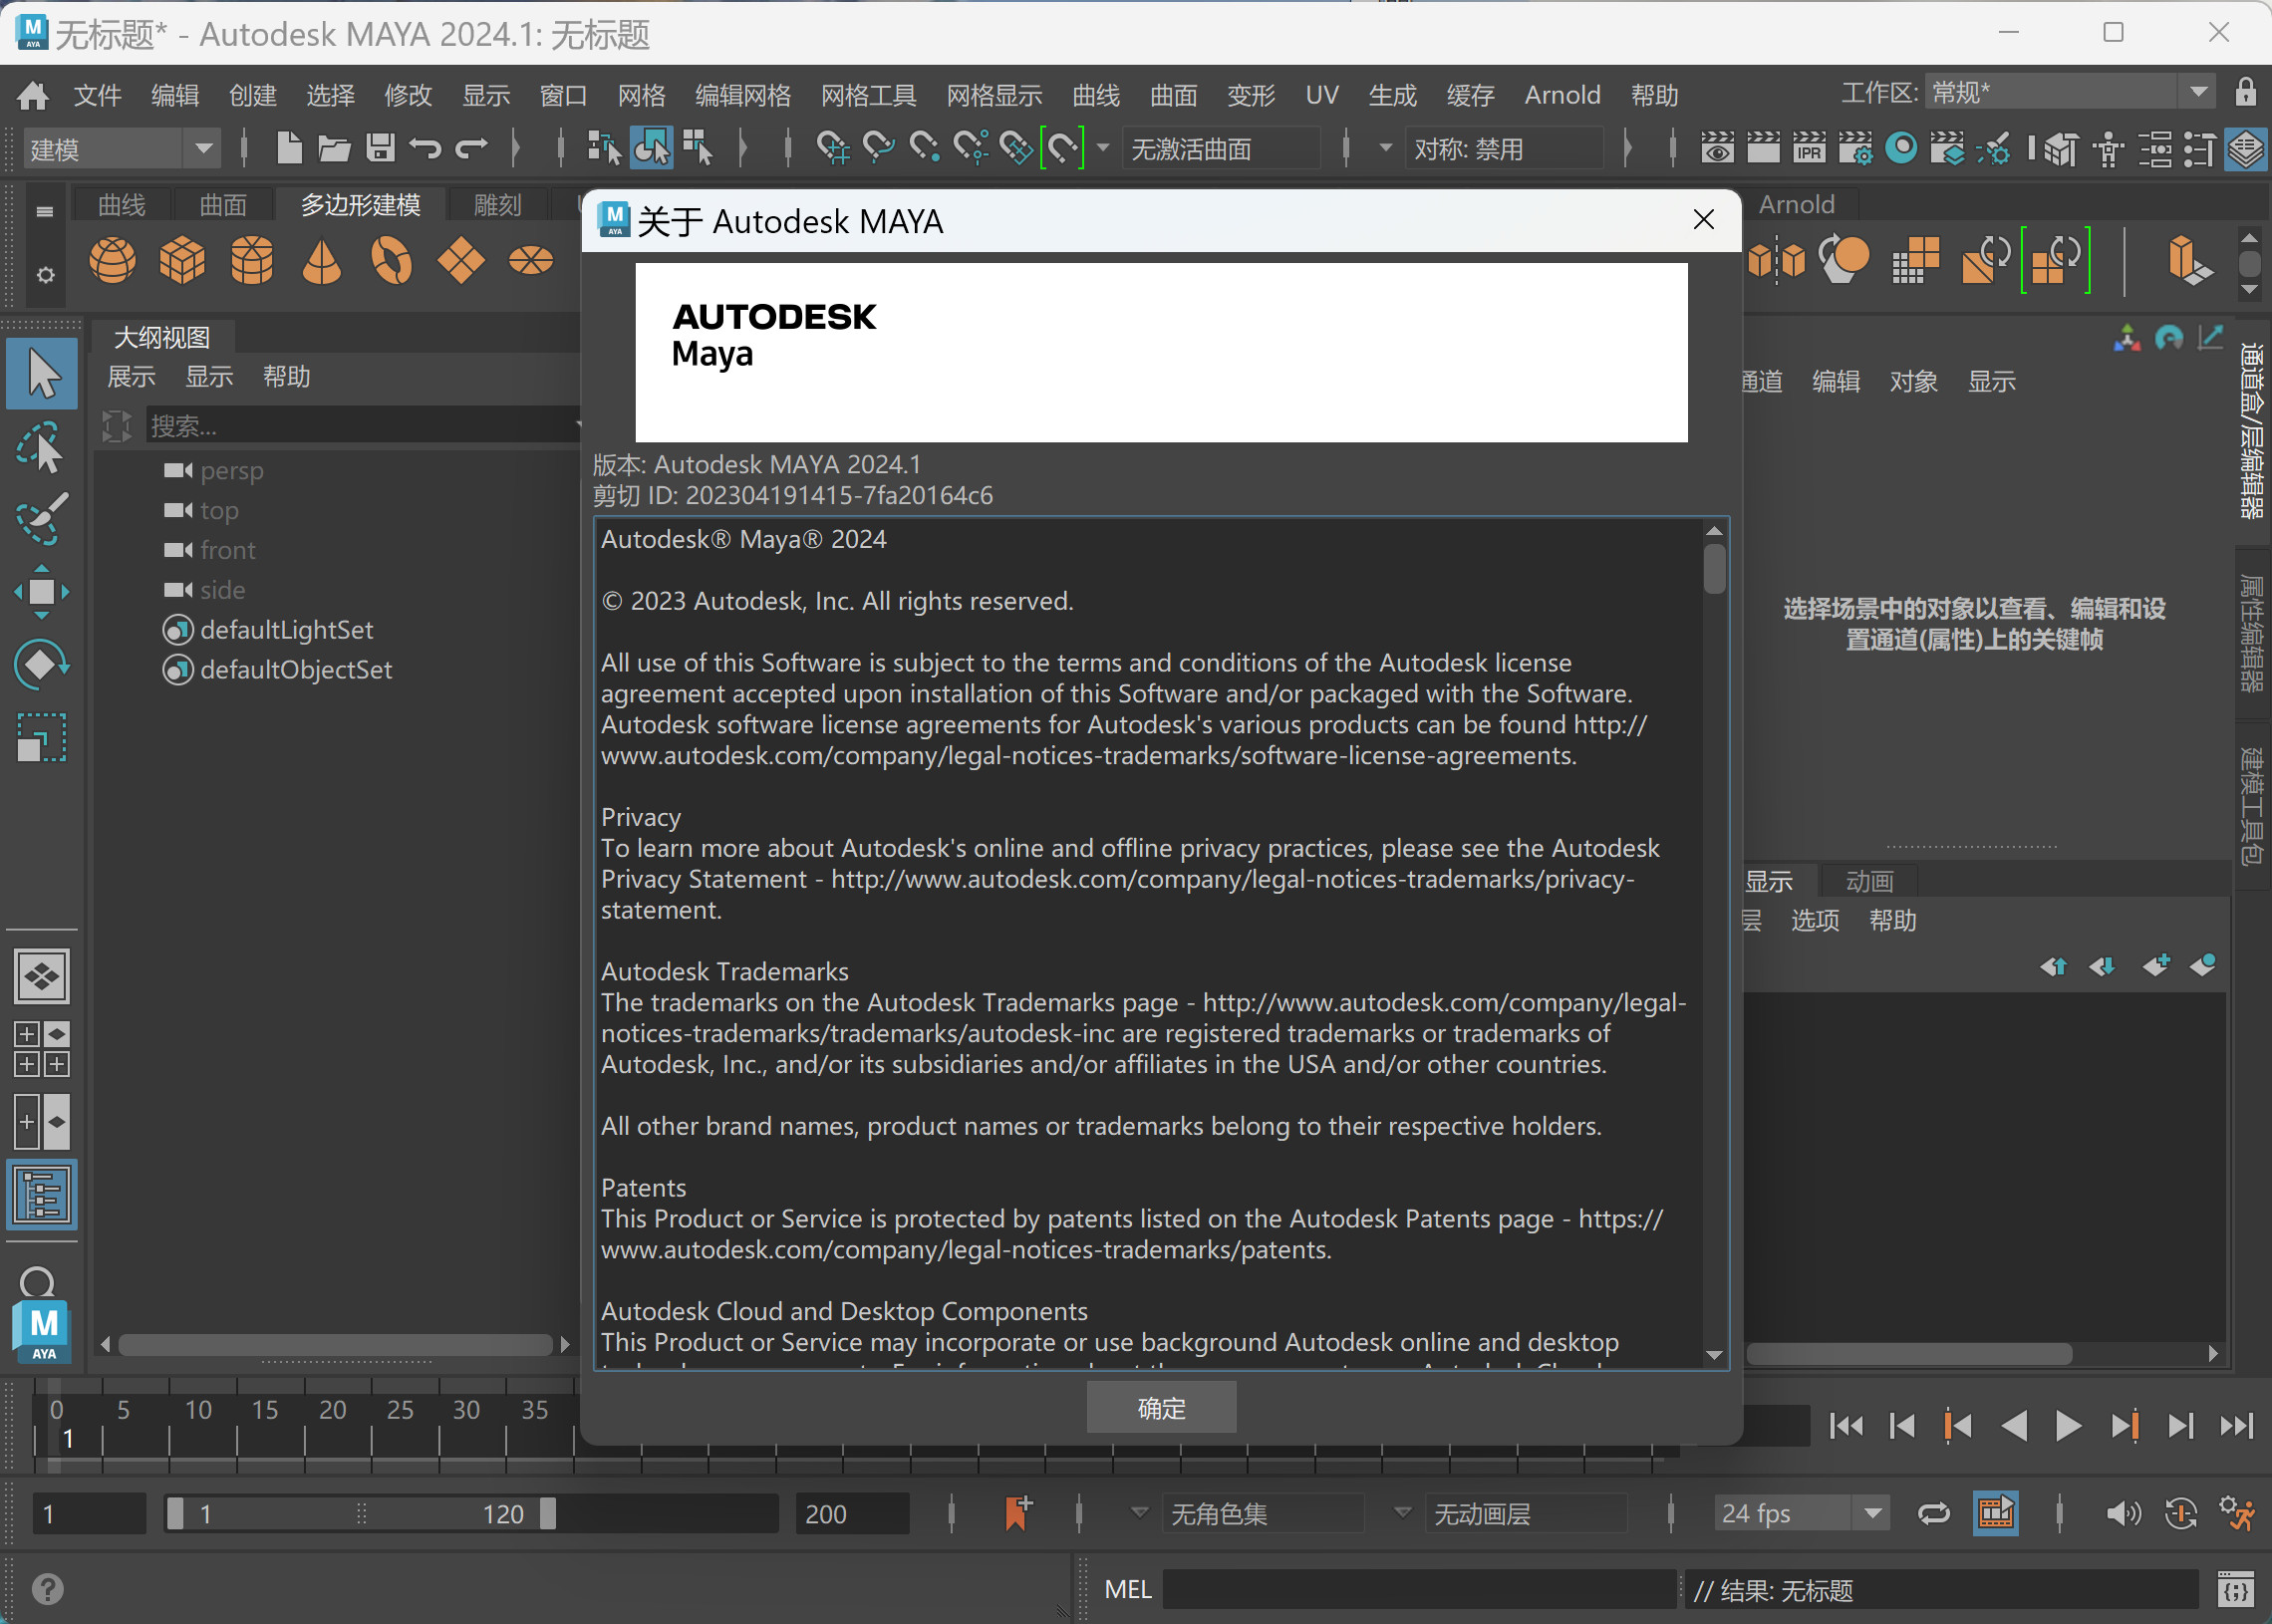Switch to the 动画 layer tab
This screenshot has width=2272, height=1624.
[x=1869, y=881]
